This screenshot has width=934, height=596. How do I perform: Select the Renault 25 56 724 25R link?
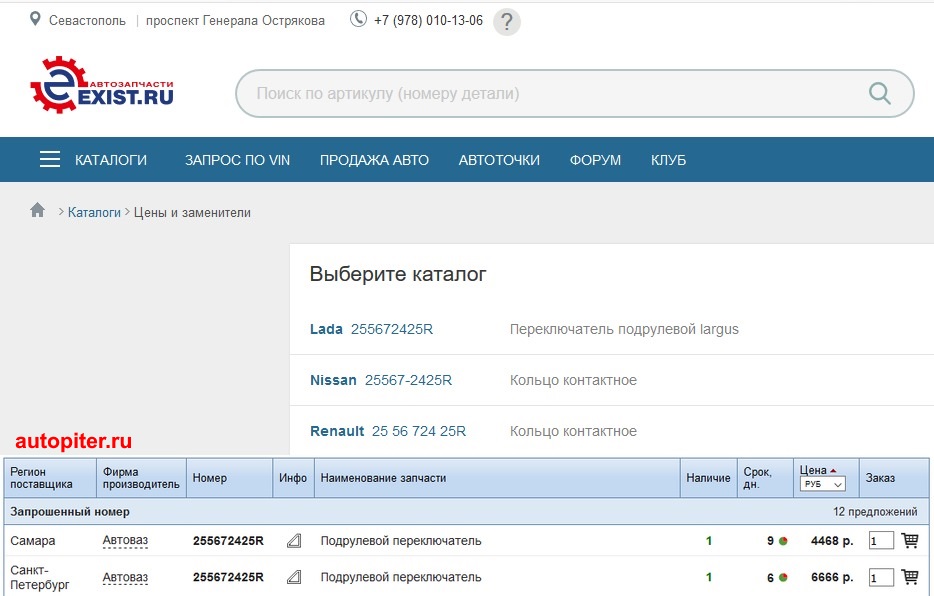(388, 431)
